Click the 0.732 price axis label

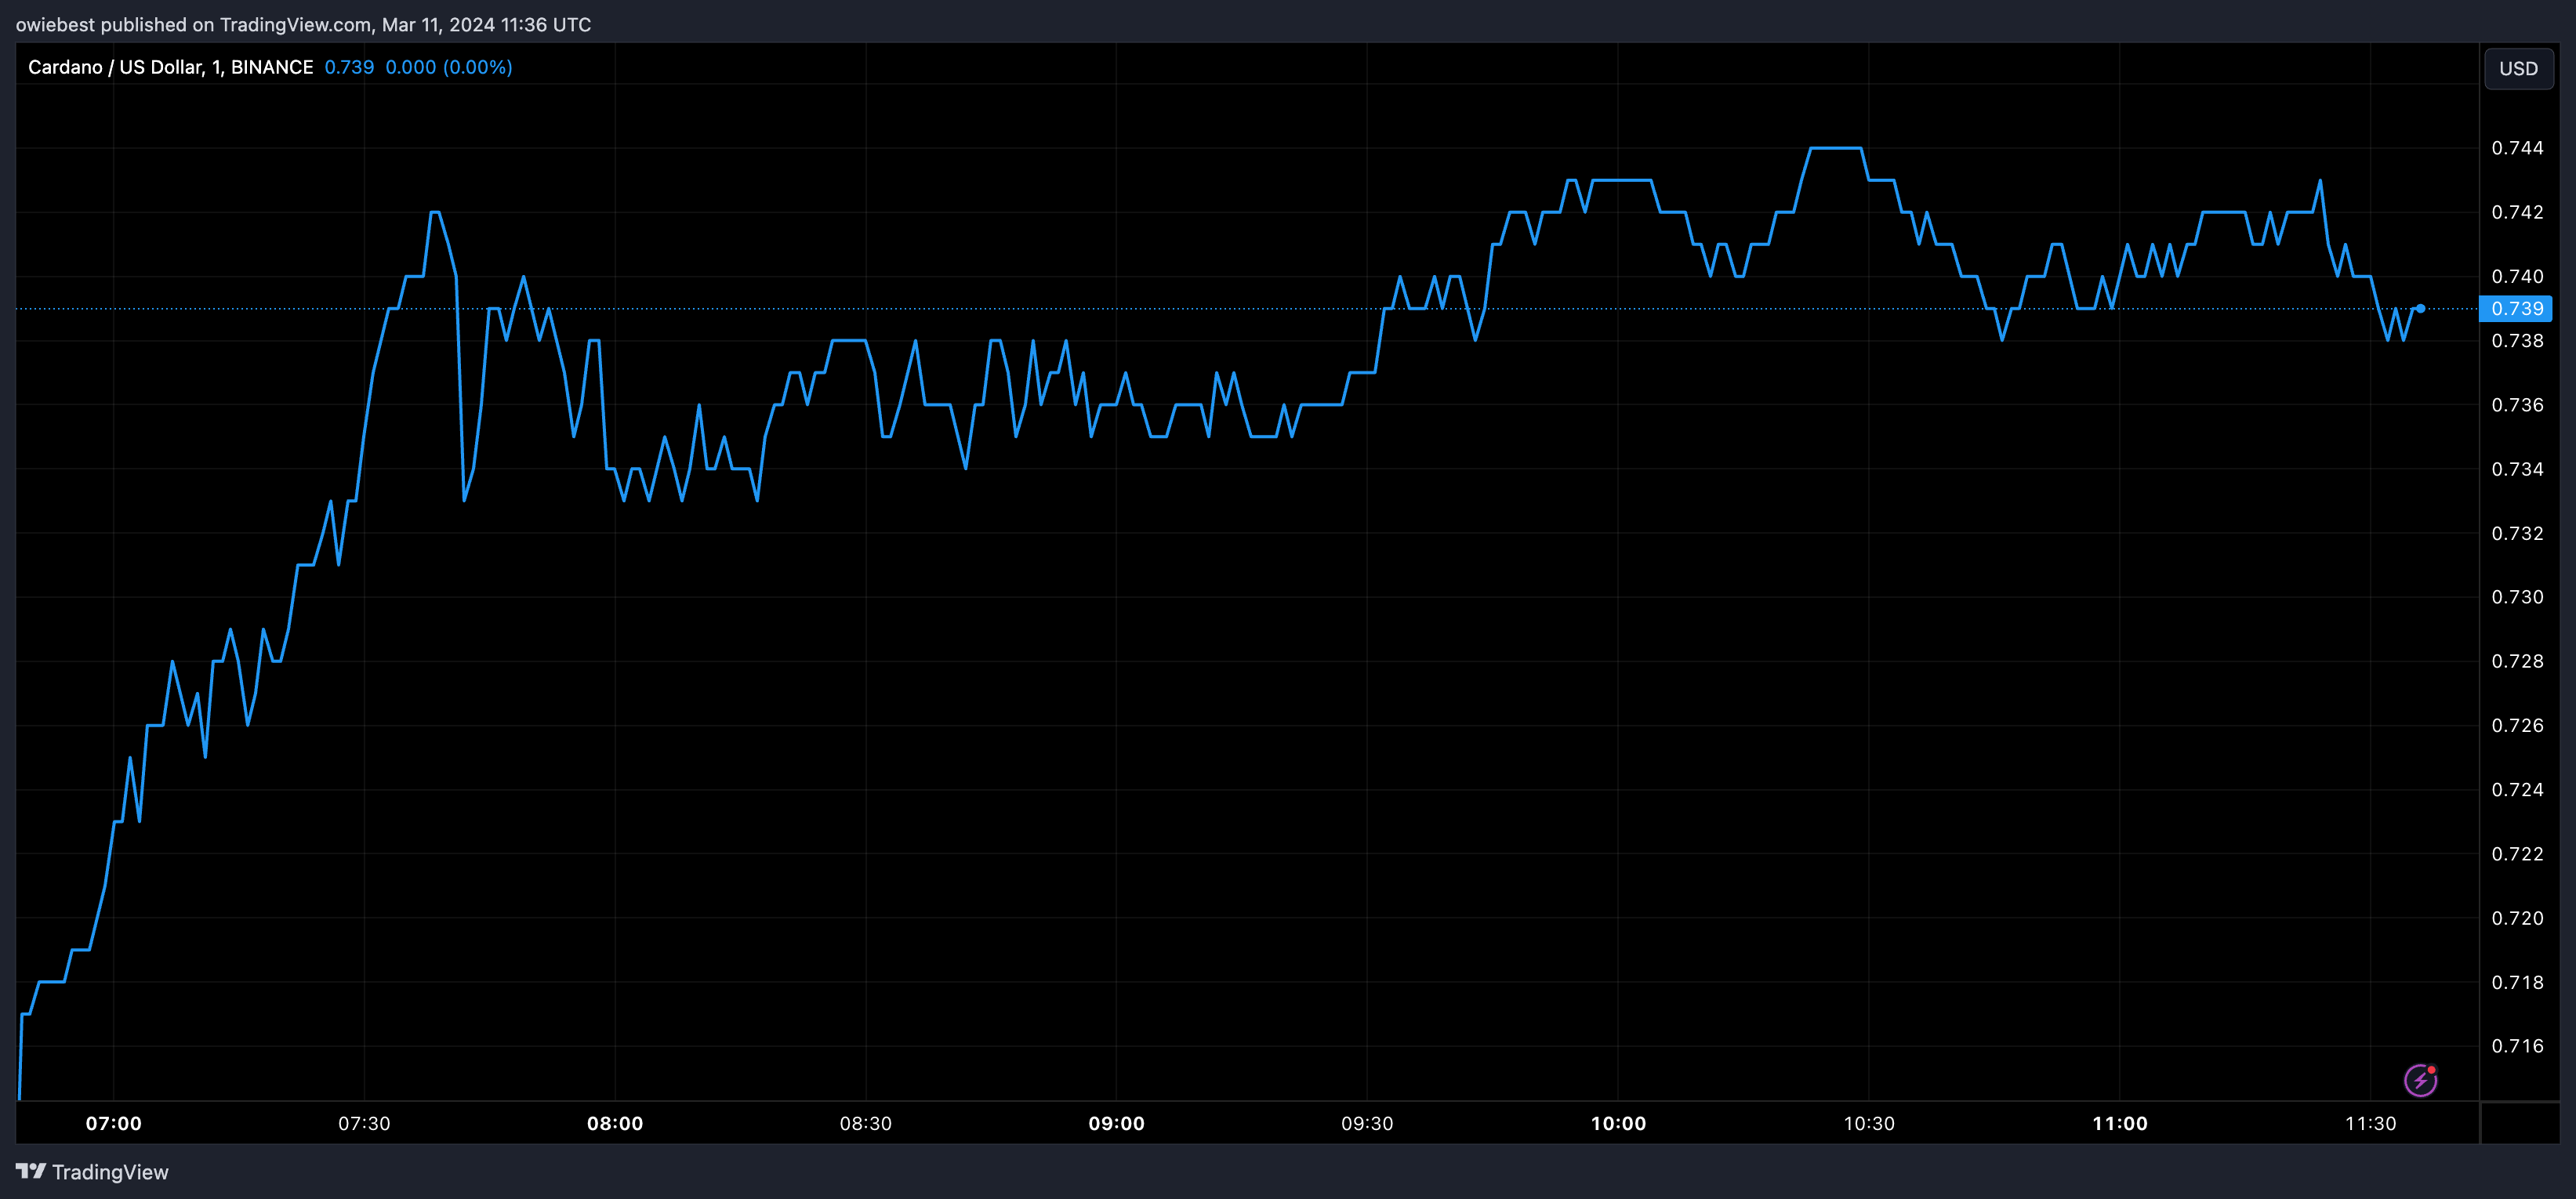click(2517, 533)
